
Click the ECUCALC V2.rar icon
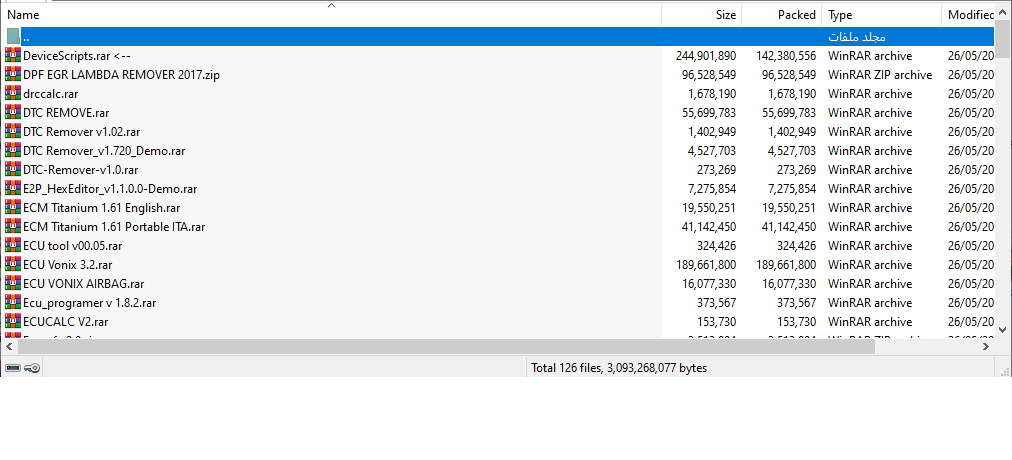pos(13,322)
